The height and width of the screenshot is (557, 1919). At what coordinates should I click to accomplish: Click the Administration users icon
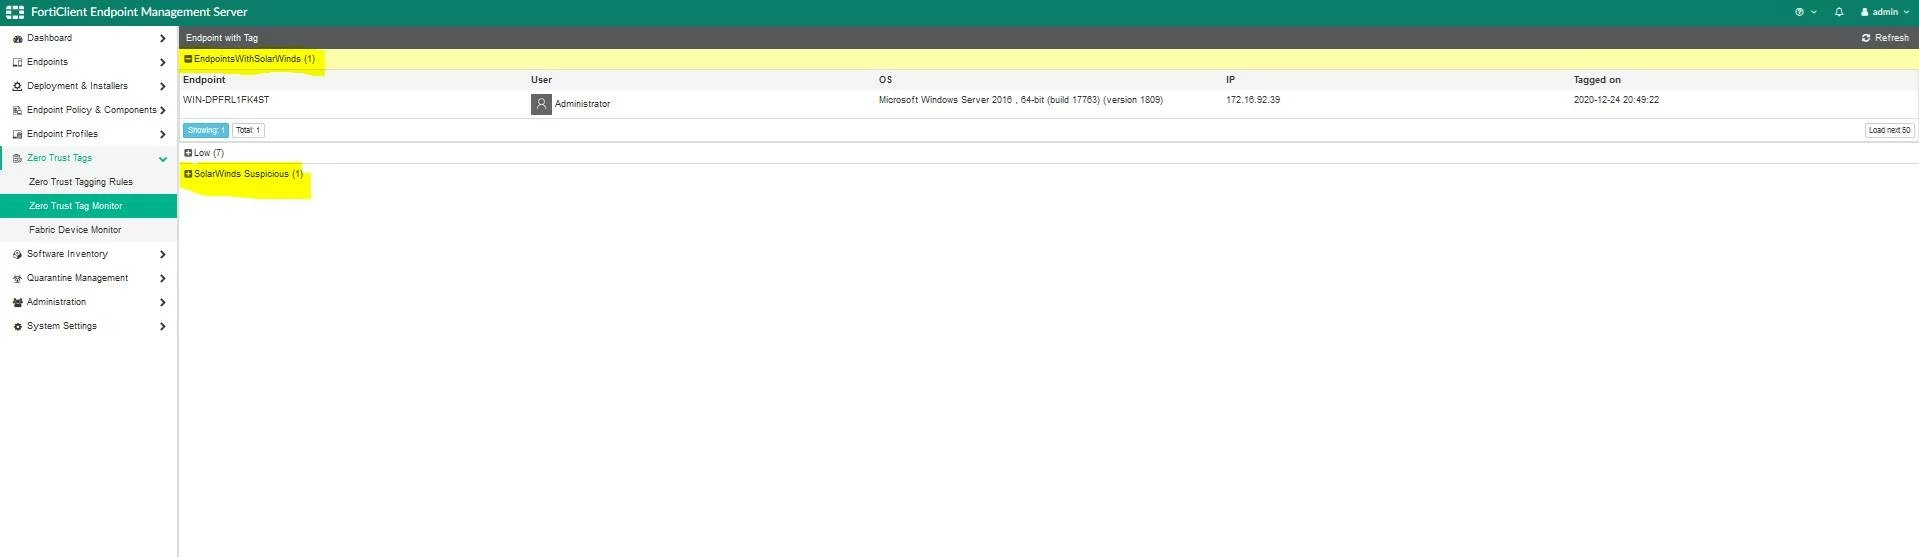click(17, 302)
